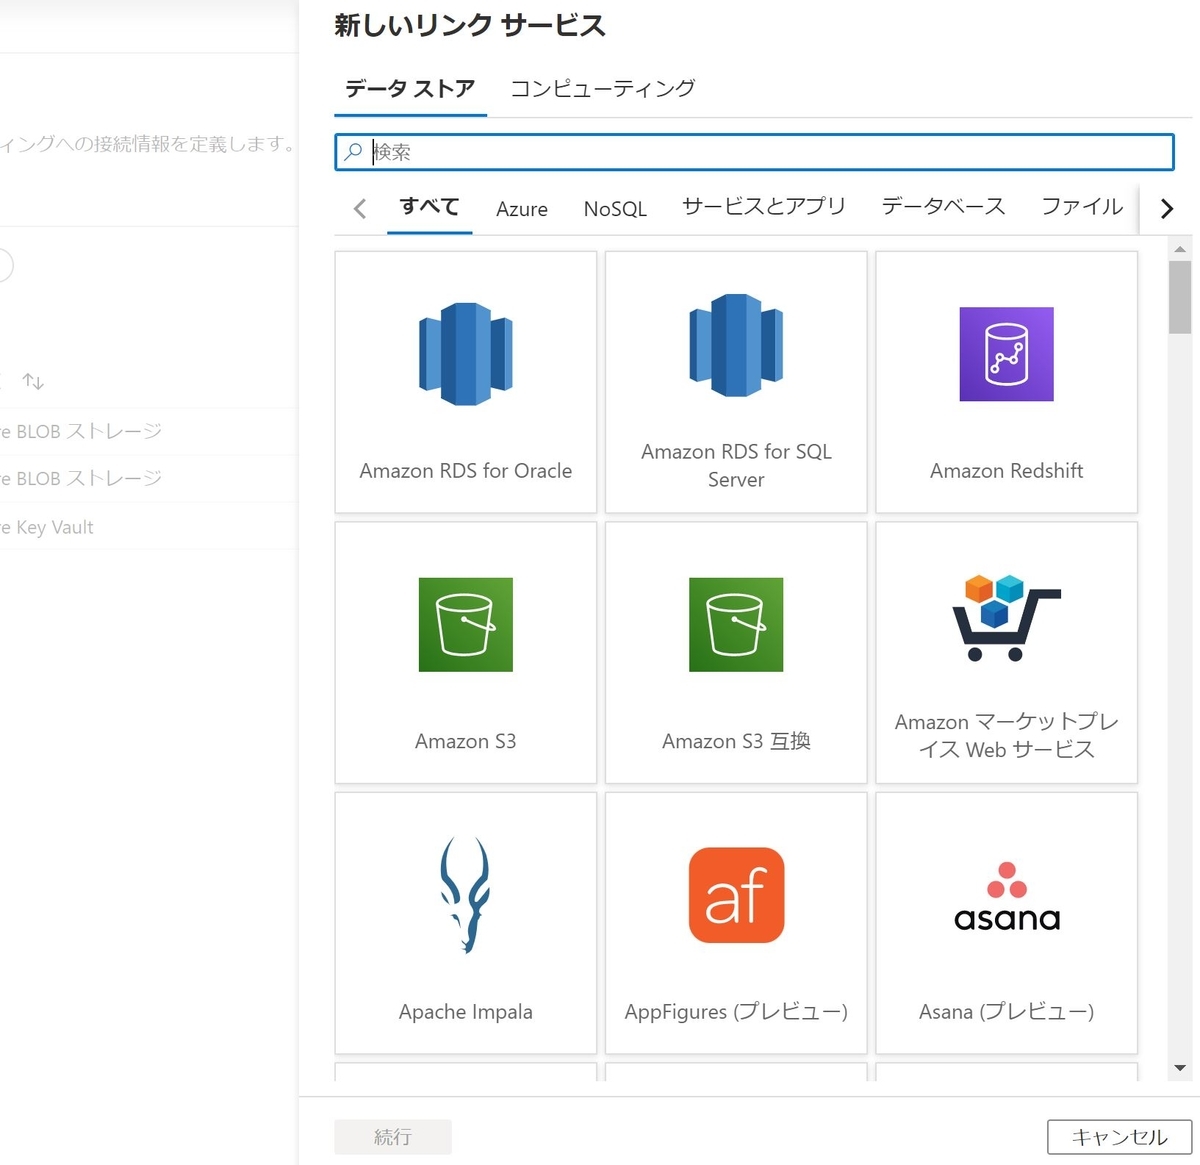Choose the Asana logo icon
The image size is (1200, 1165).
pyautogui.click(x=1007, y=896)
